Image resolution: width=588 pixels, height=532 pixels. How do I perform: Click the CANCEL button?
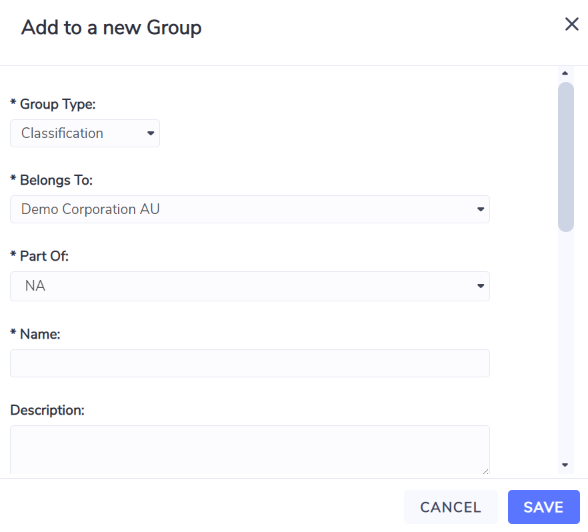click(450, 507)
